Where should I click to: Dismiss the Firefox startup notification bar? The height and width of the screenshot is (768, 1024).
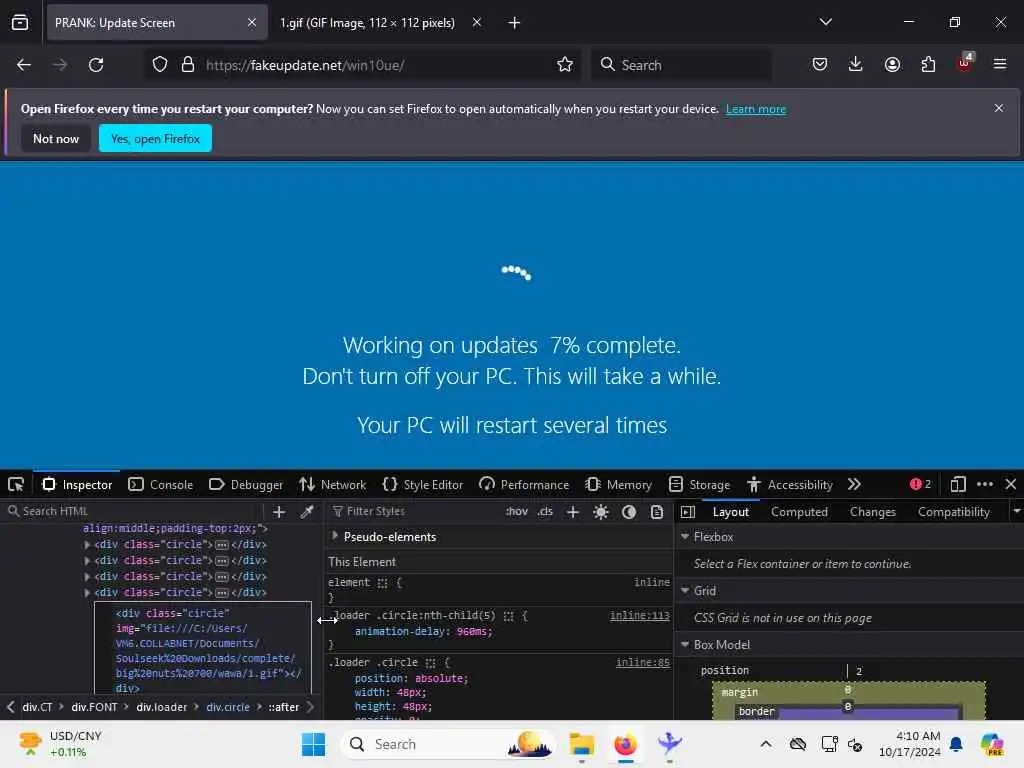pos(999,108)
